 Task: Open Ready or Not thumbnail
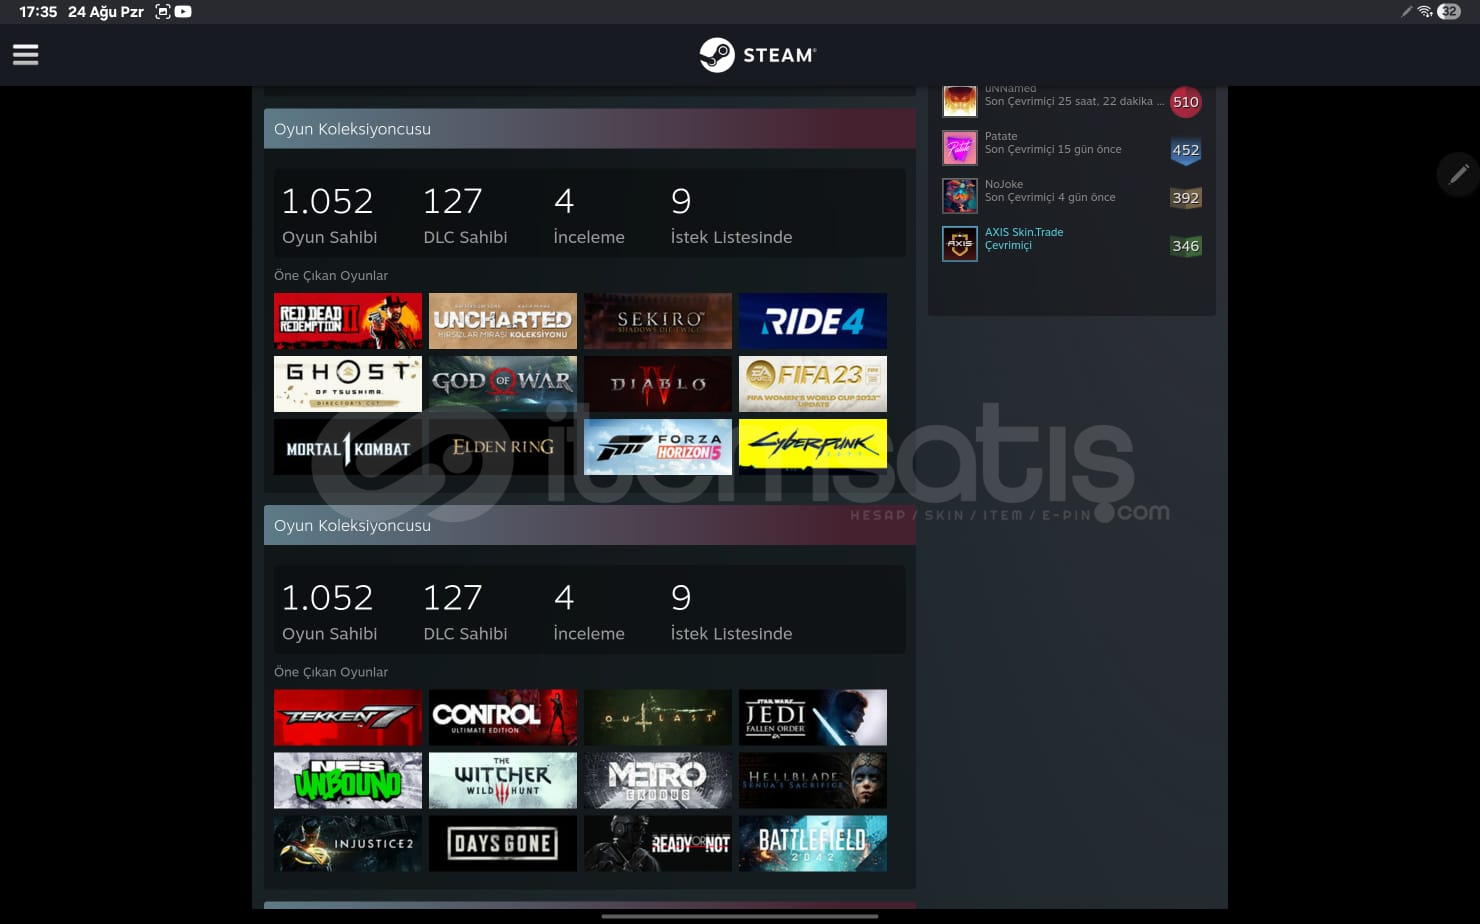pyautogui.click(x=658, y=843)
